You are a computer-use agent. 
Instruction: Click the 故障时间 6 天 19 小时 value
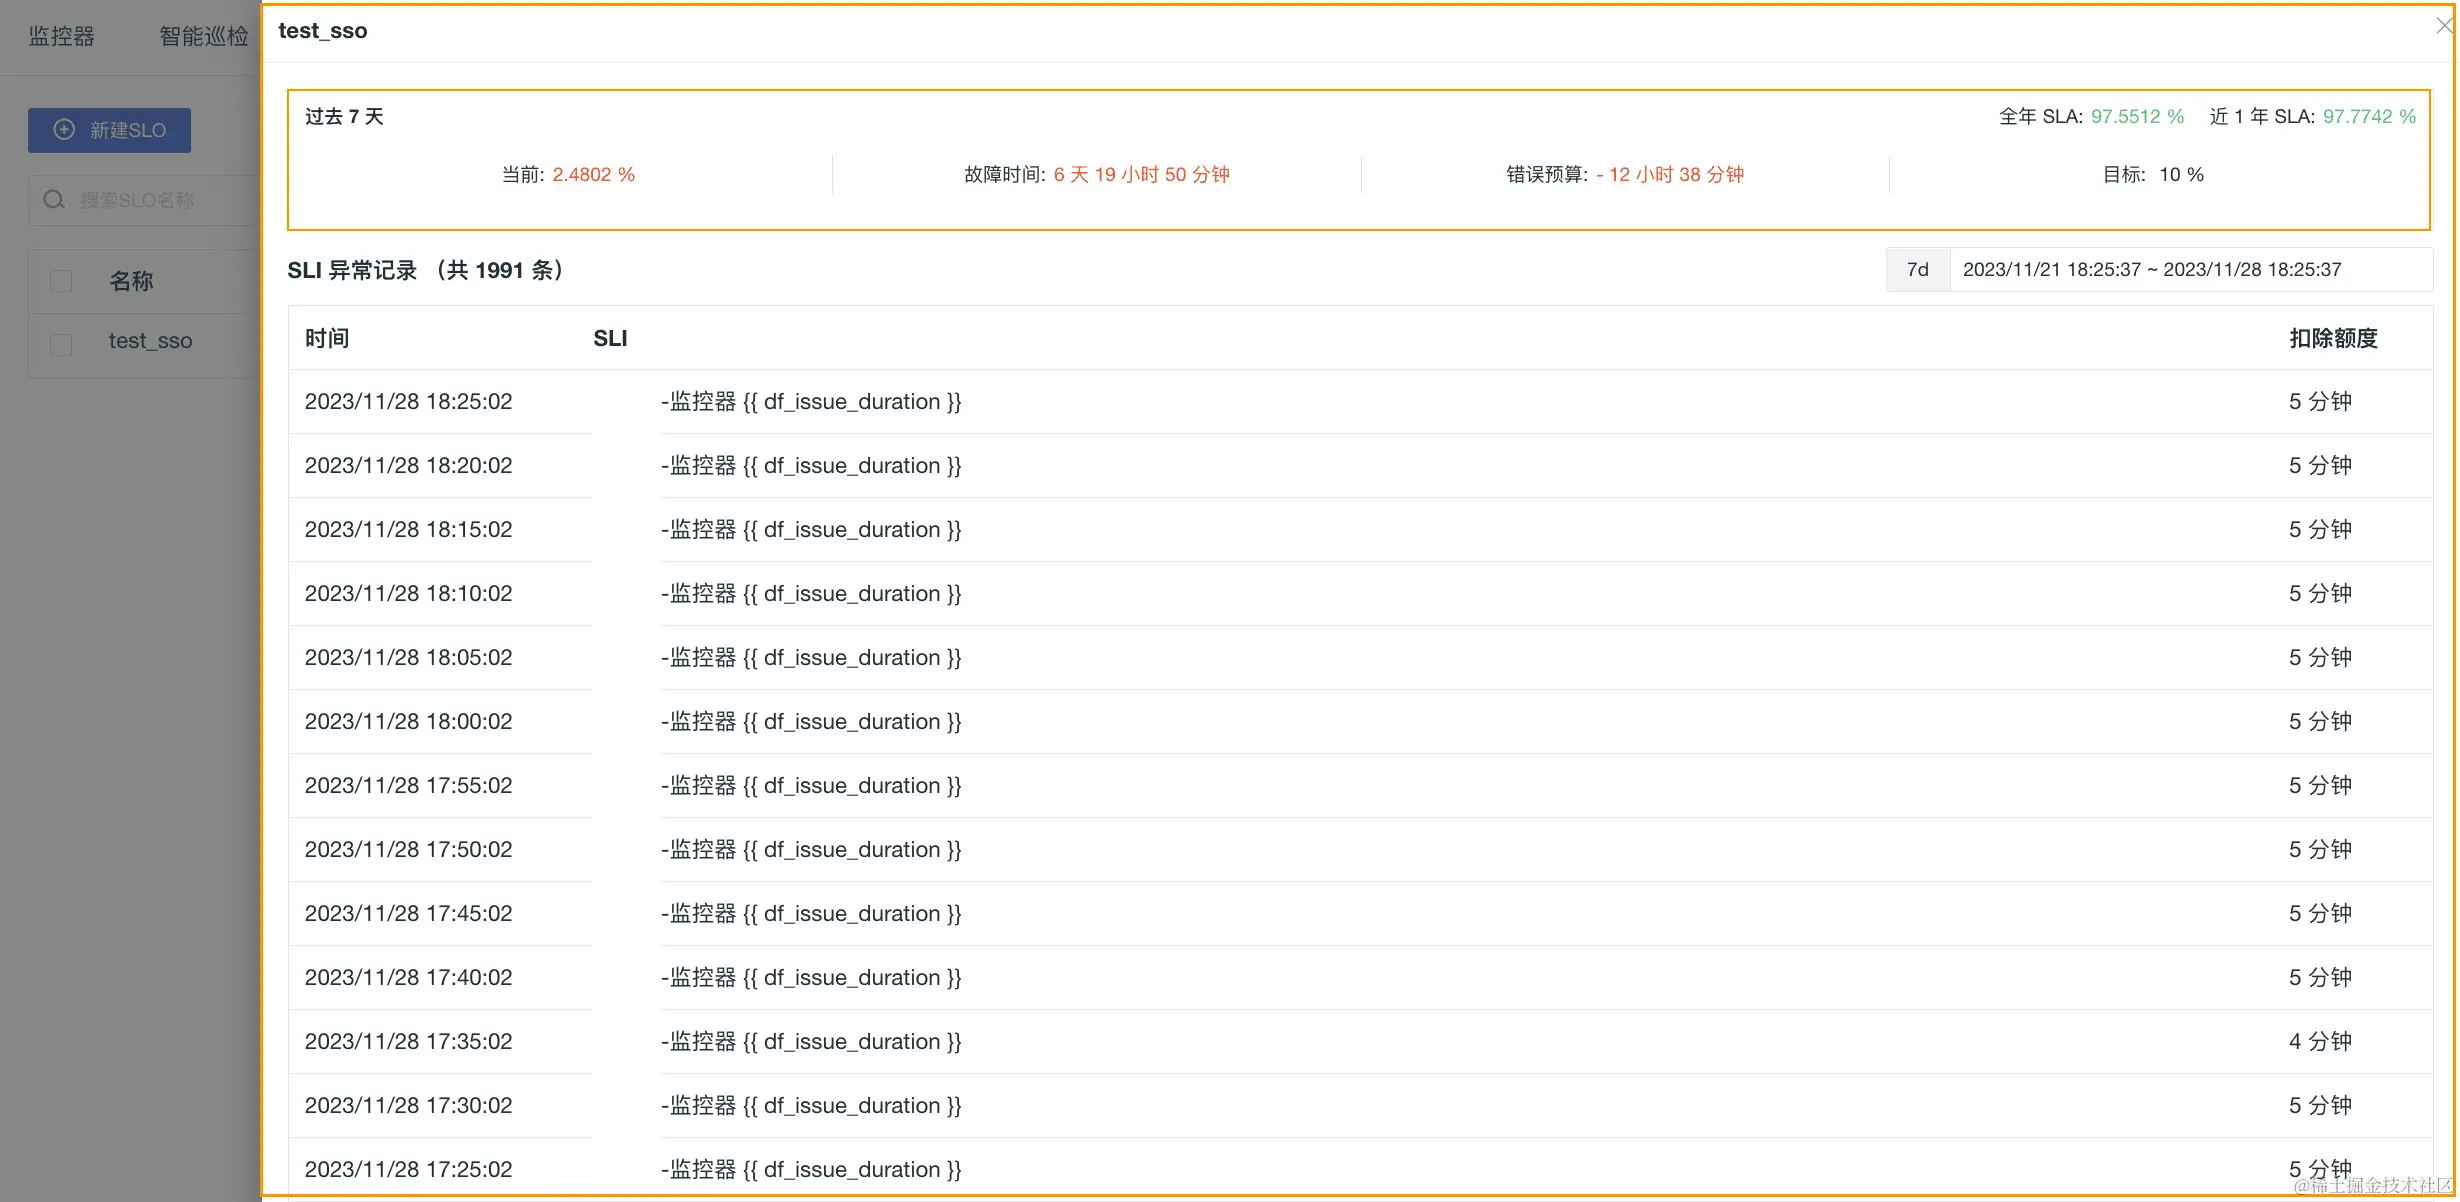click(1141, 175)
